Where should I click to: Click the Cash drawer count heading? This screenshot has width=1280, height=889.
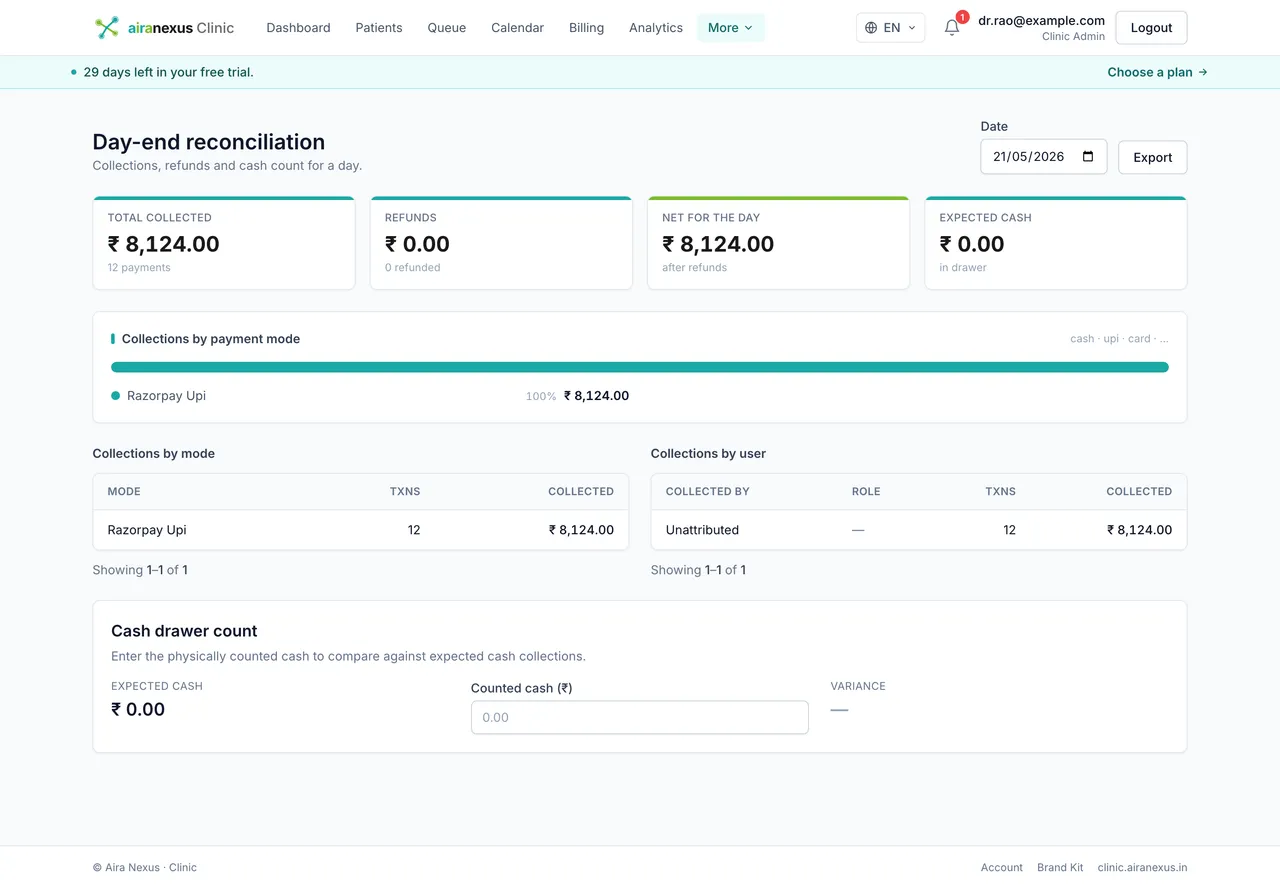pyautogui.click(x=184, y=631)
